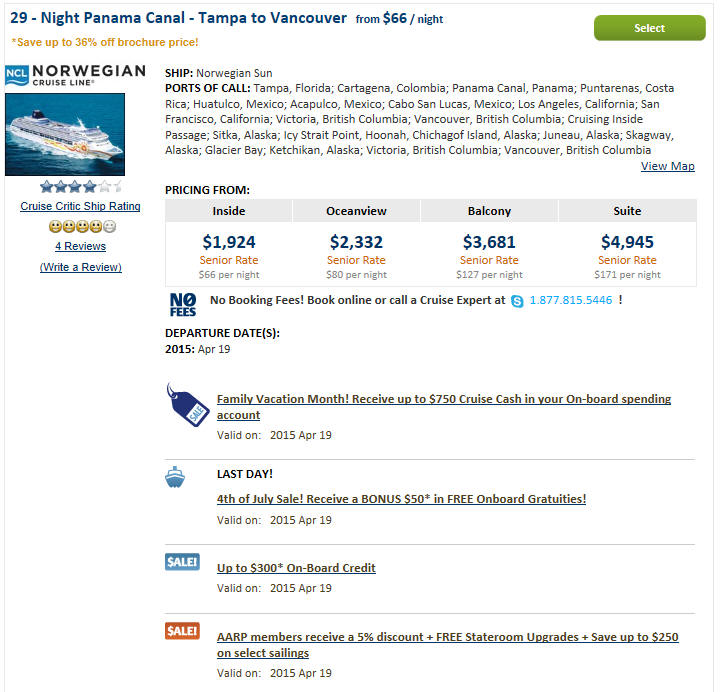Click the blue SALE! badge icon

pos(182,562)
